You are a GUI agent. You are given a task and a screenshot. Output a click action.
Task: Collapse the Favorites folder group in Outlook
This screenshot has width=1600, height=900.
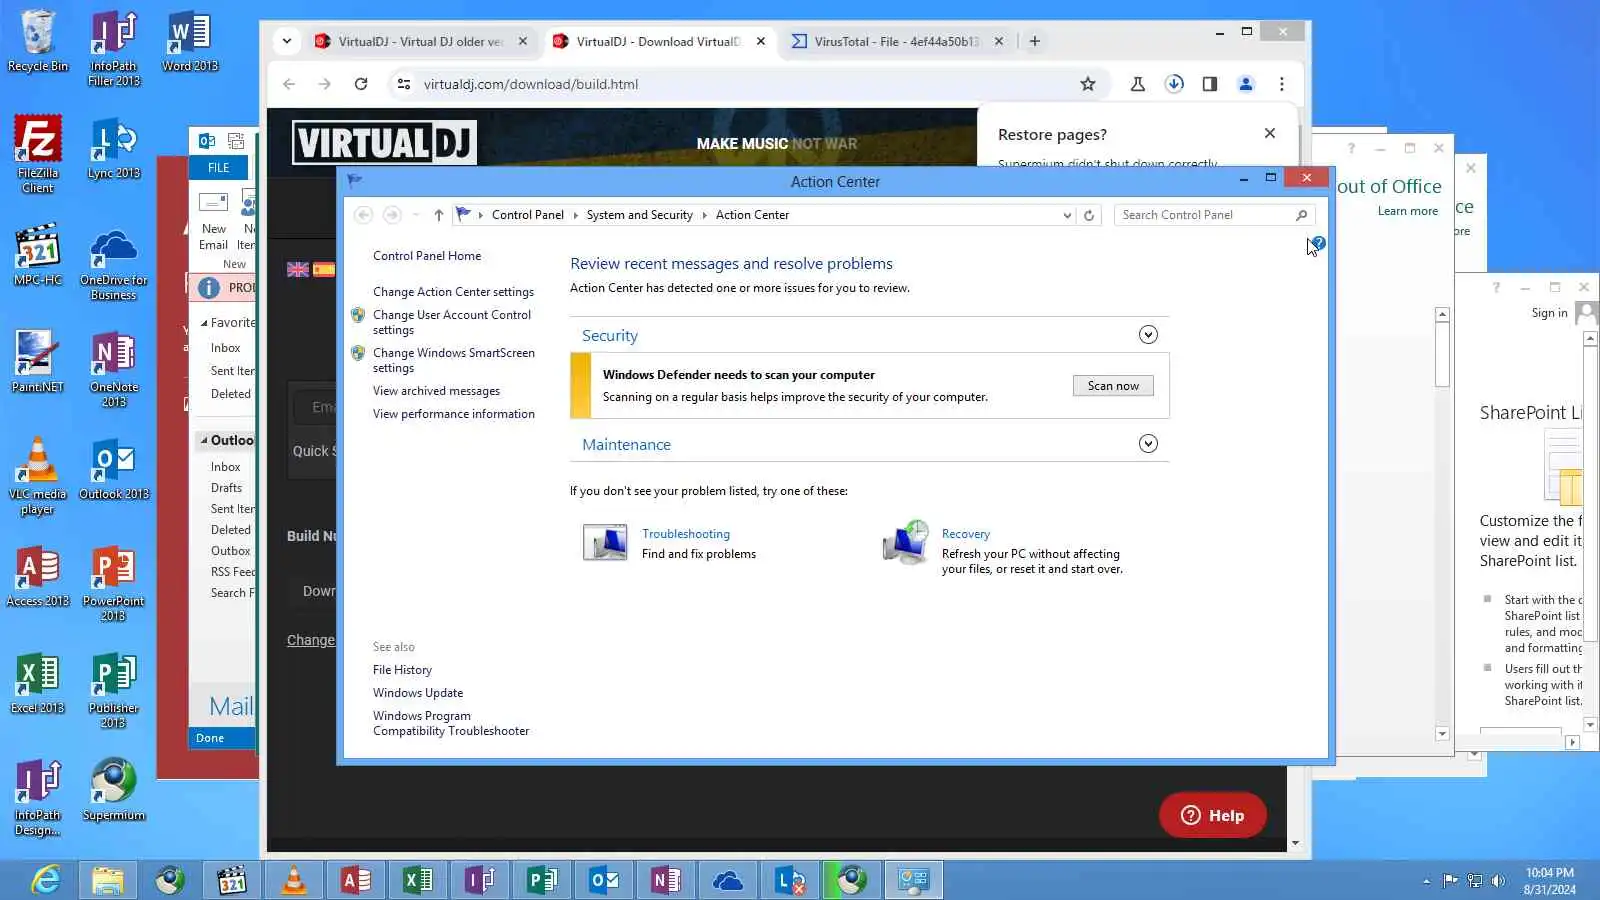(x=204, y=323)
